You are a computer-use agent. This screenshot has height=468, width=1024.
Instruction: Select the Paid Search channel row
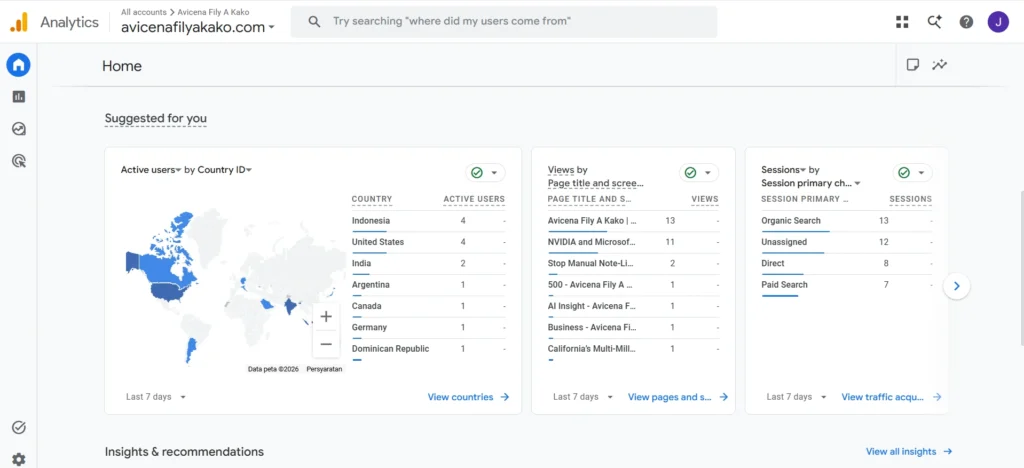[x=847, y=285]
